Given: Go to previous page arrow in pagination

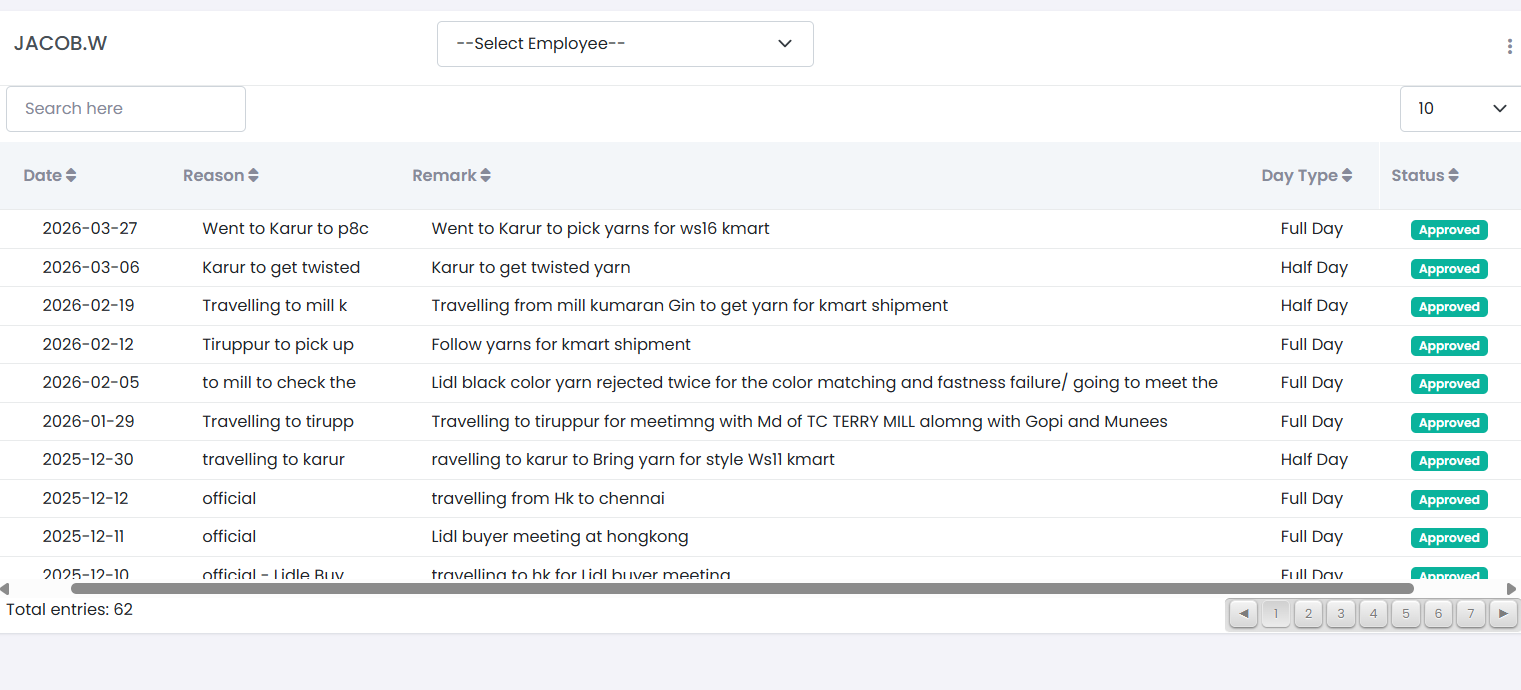Looking at the screenshot, I should point(1243,613).
